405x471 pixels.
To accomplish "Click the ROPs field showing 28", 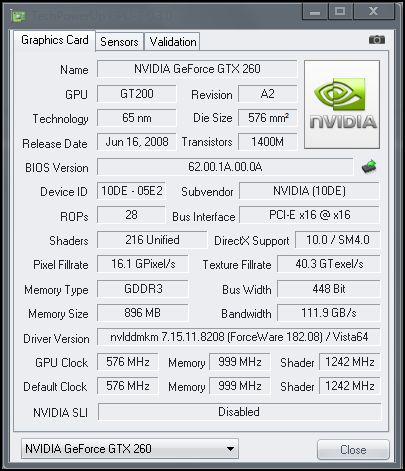I will [x=131, y=215].
